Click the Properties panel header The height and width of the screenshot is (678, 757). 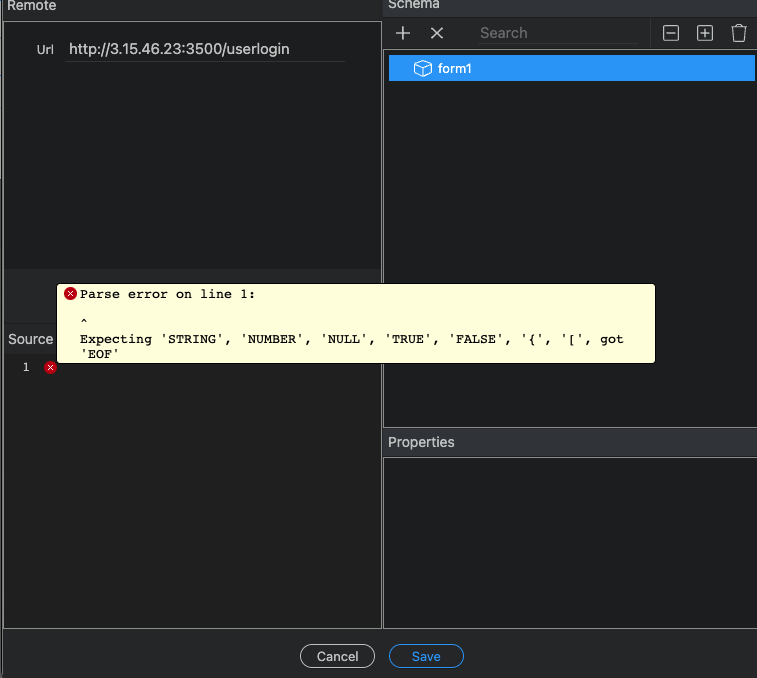421,442
